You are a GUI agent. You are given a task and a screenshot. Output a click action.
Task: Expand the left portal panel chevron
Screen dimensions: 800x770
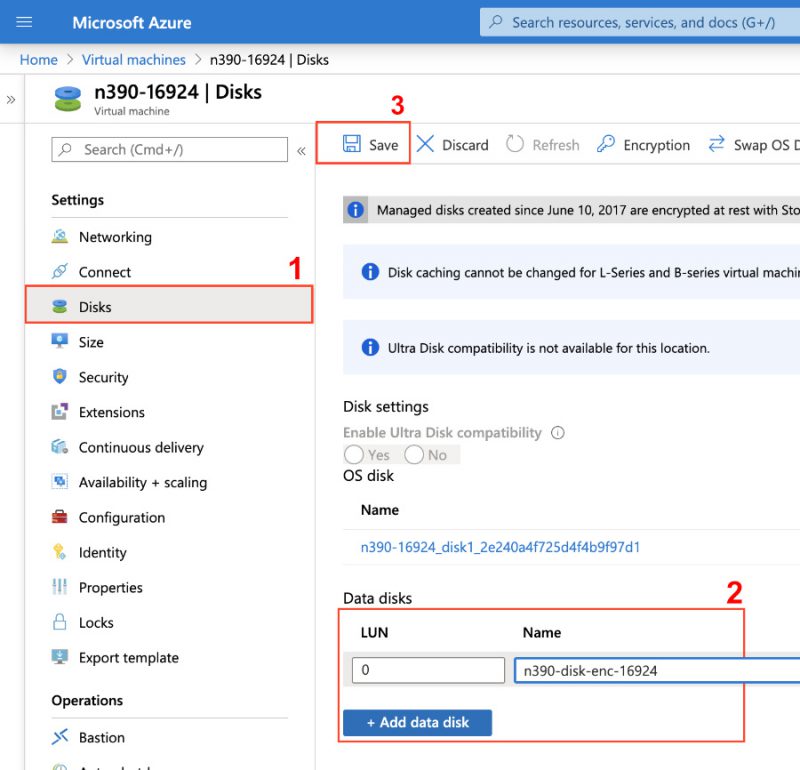coord(11,100)
